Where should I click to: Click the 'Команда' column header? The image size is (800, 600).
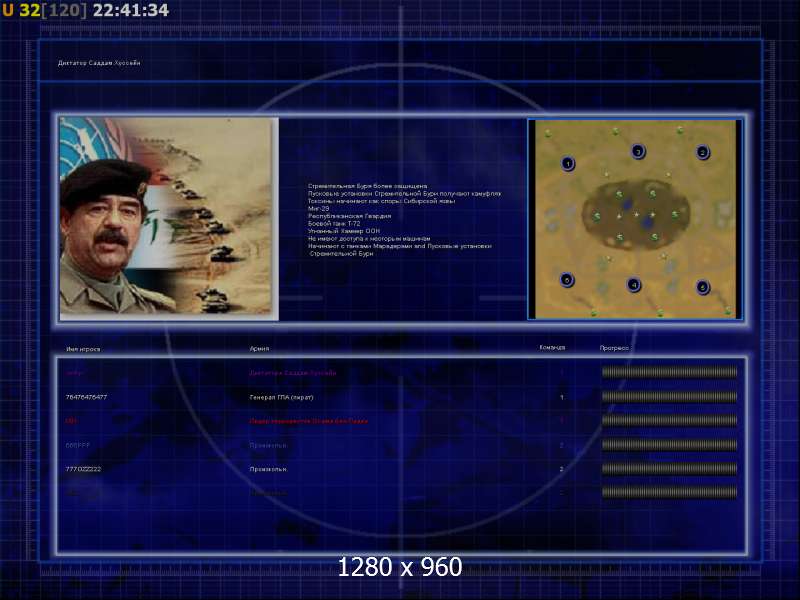pyautogui.click(x=552, y=347)
